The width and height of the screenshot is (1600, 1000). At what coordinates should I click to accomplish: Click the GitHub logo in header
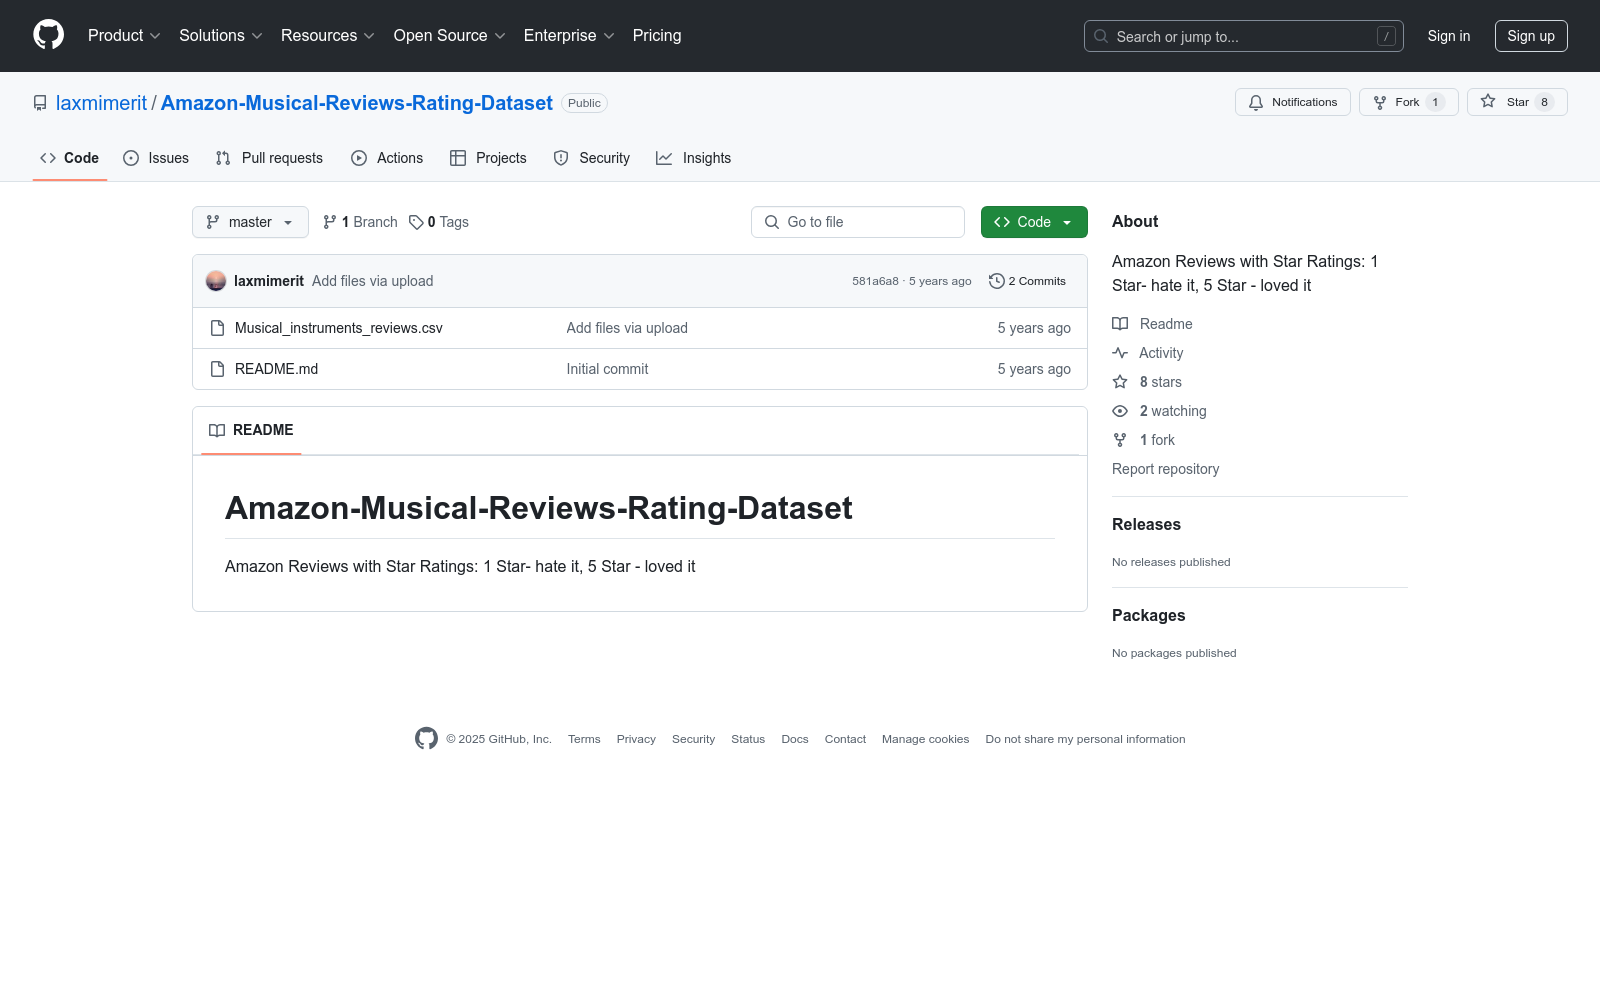pyautogui.click(x=48, y=35)
